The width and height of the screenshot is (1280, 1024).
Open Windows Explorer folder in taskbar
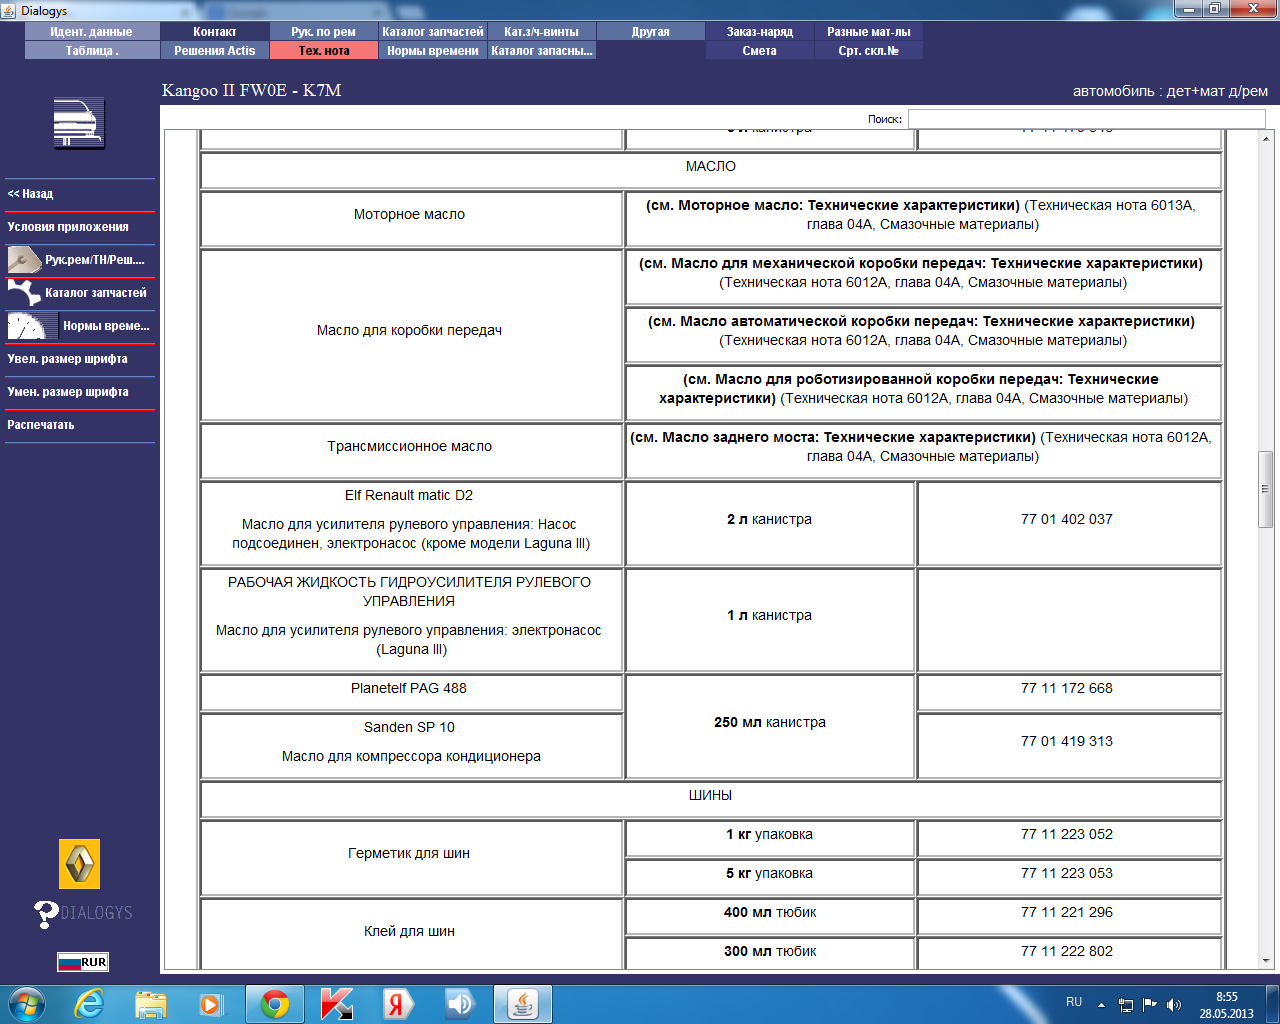151,1004
